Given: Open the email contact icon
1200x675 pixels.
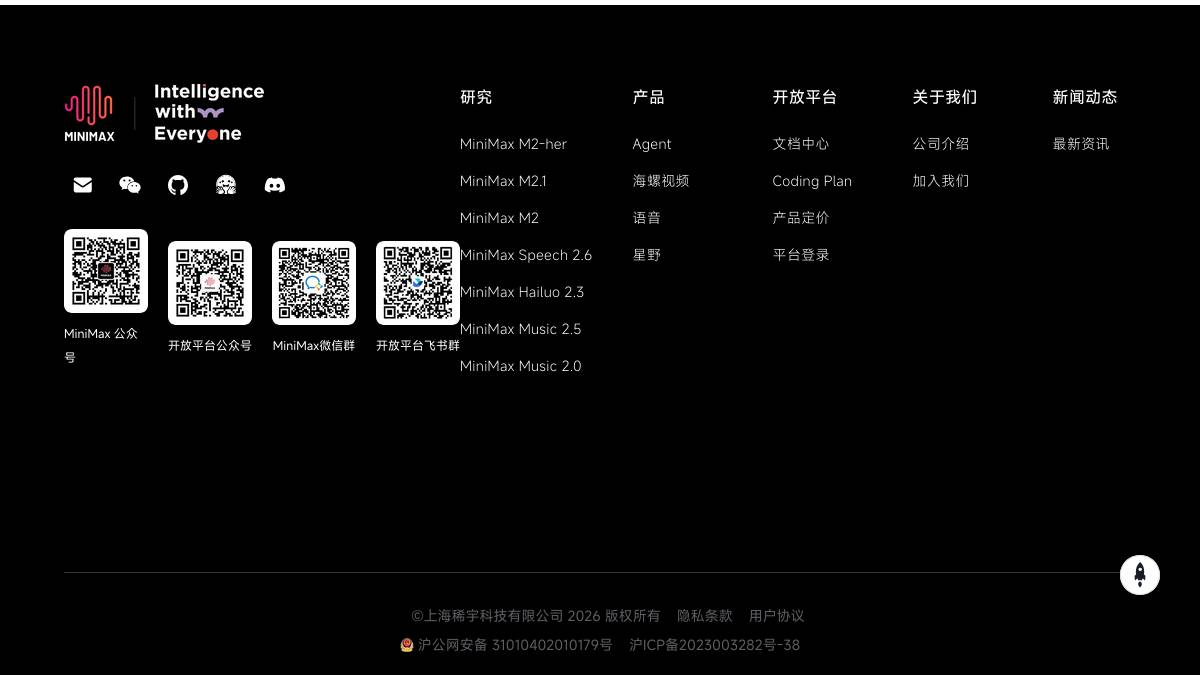Looking at the screenshot, I should tap(82, 185).
